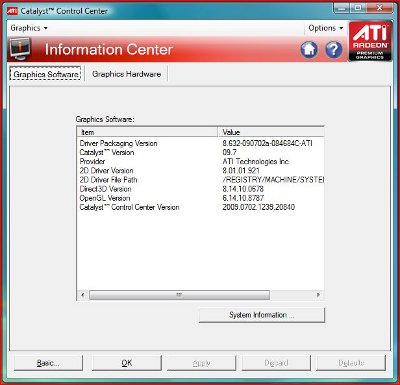Screen dimensions: 400x385
Task: Click the value 8.632-090702a-084684C-ATI
Action: point(267,143)
